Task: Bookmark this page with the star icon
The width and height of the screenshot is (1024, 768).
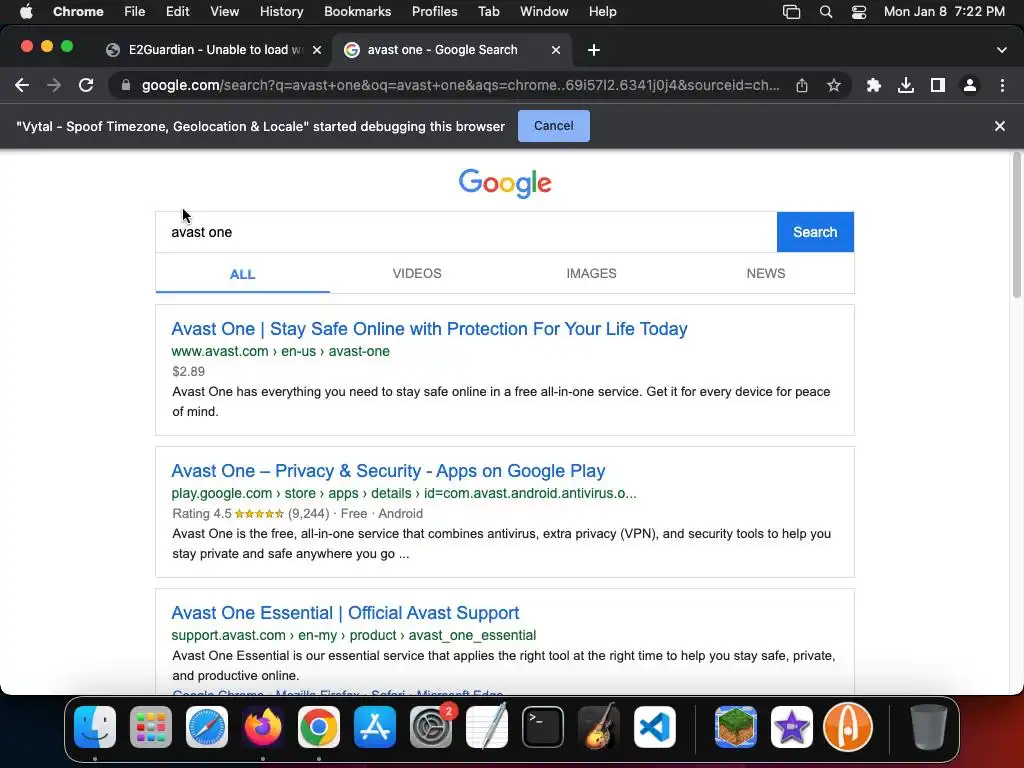Action: point(834,85)
